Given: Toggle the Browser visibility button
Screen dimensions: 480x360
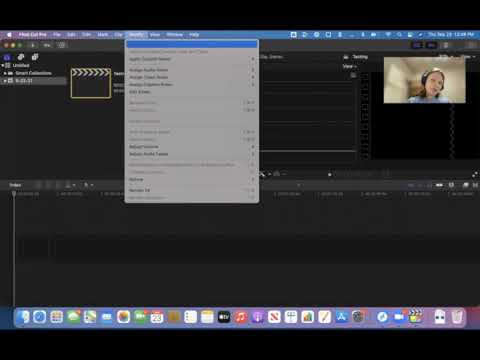Looking at the screenshot, I should 417,45.
